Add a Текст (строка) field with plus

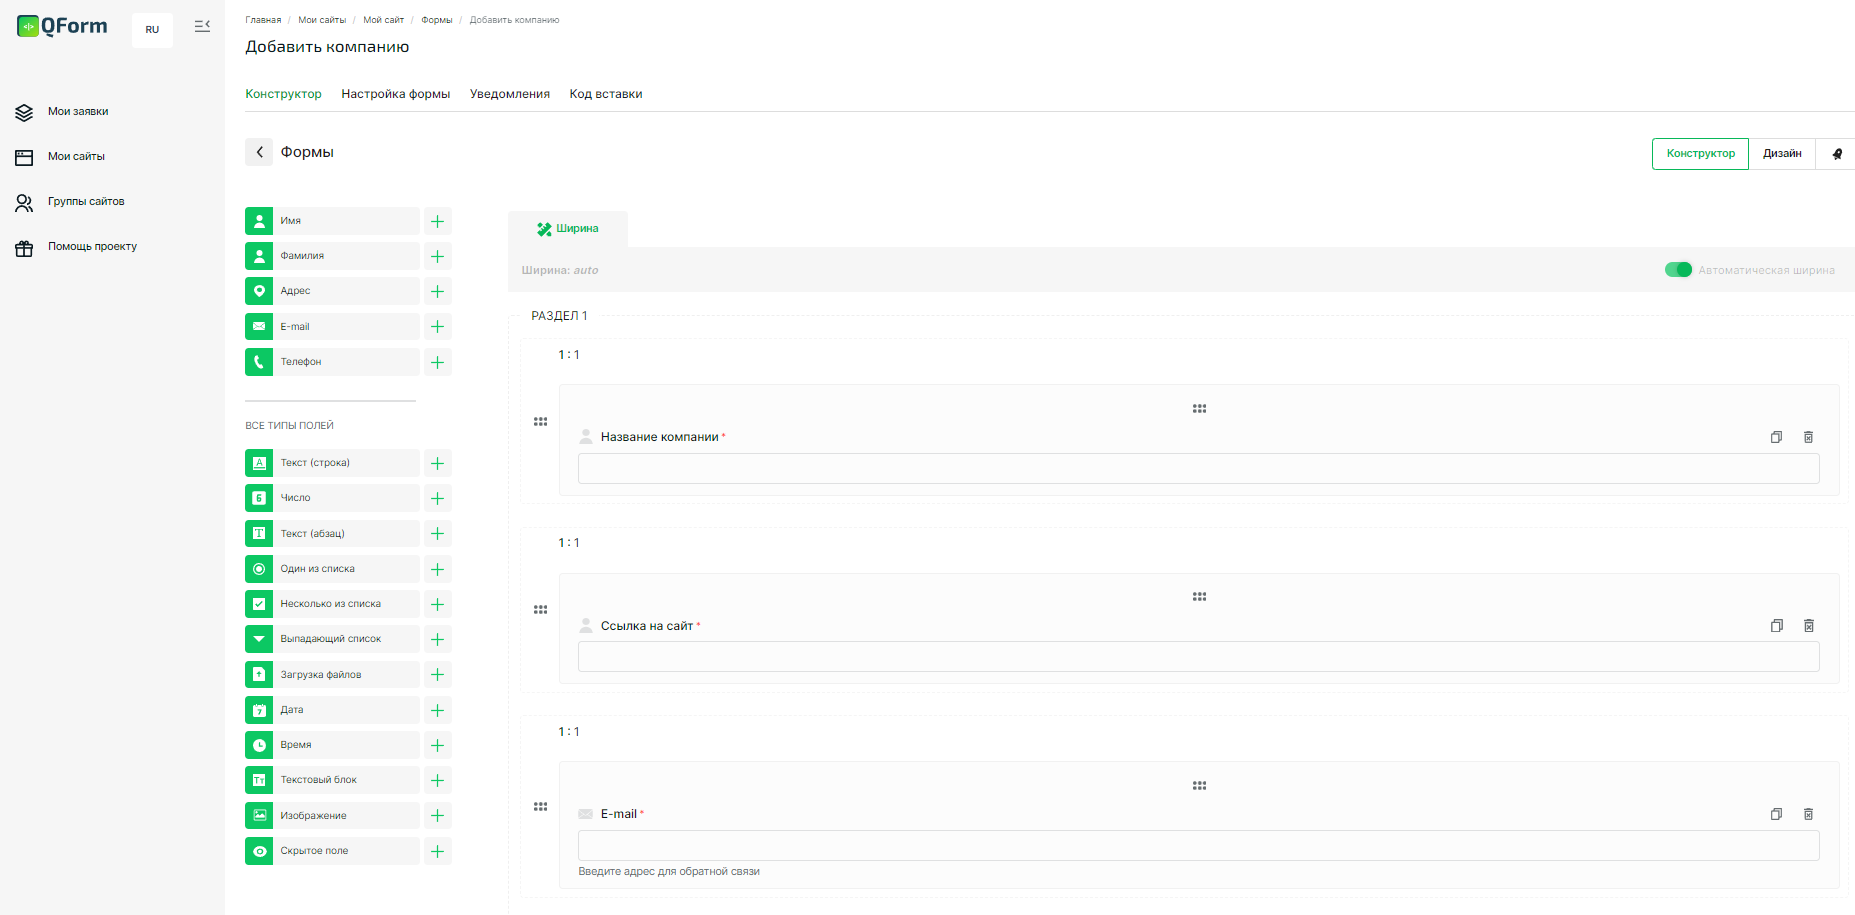tap(437, 463)
